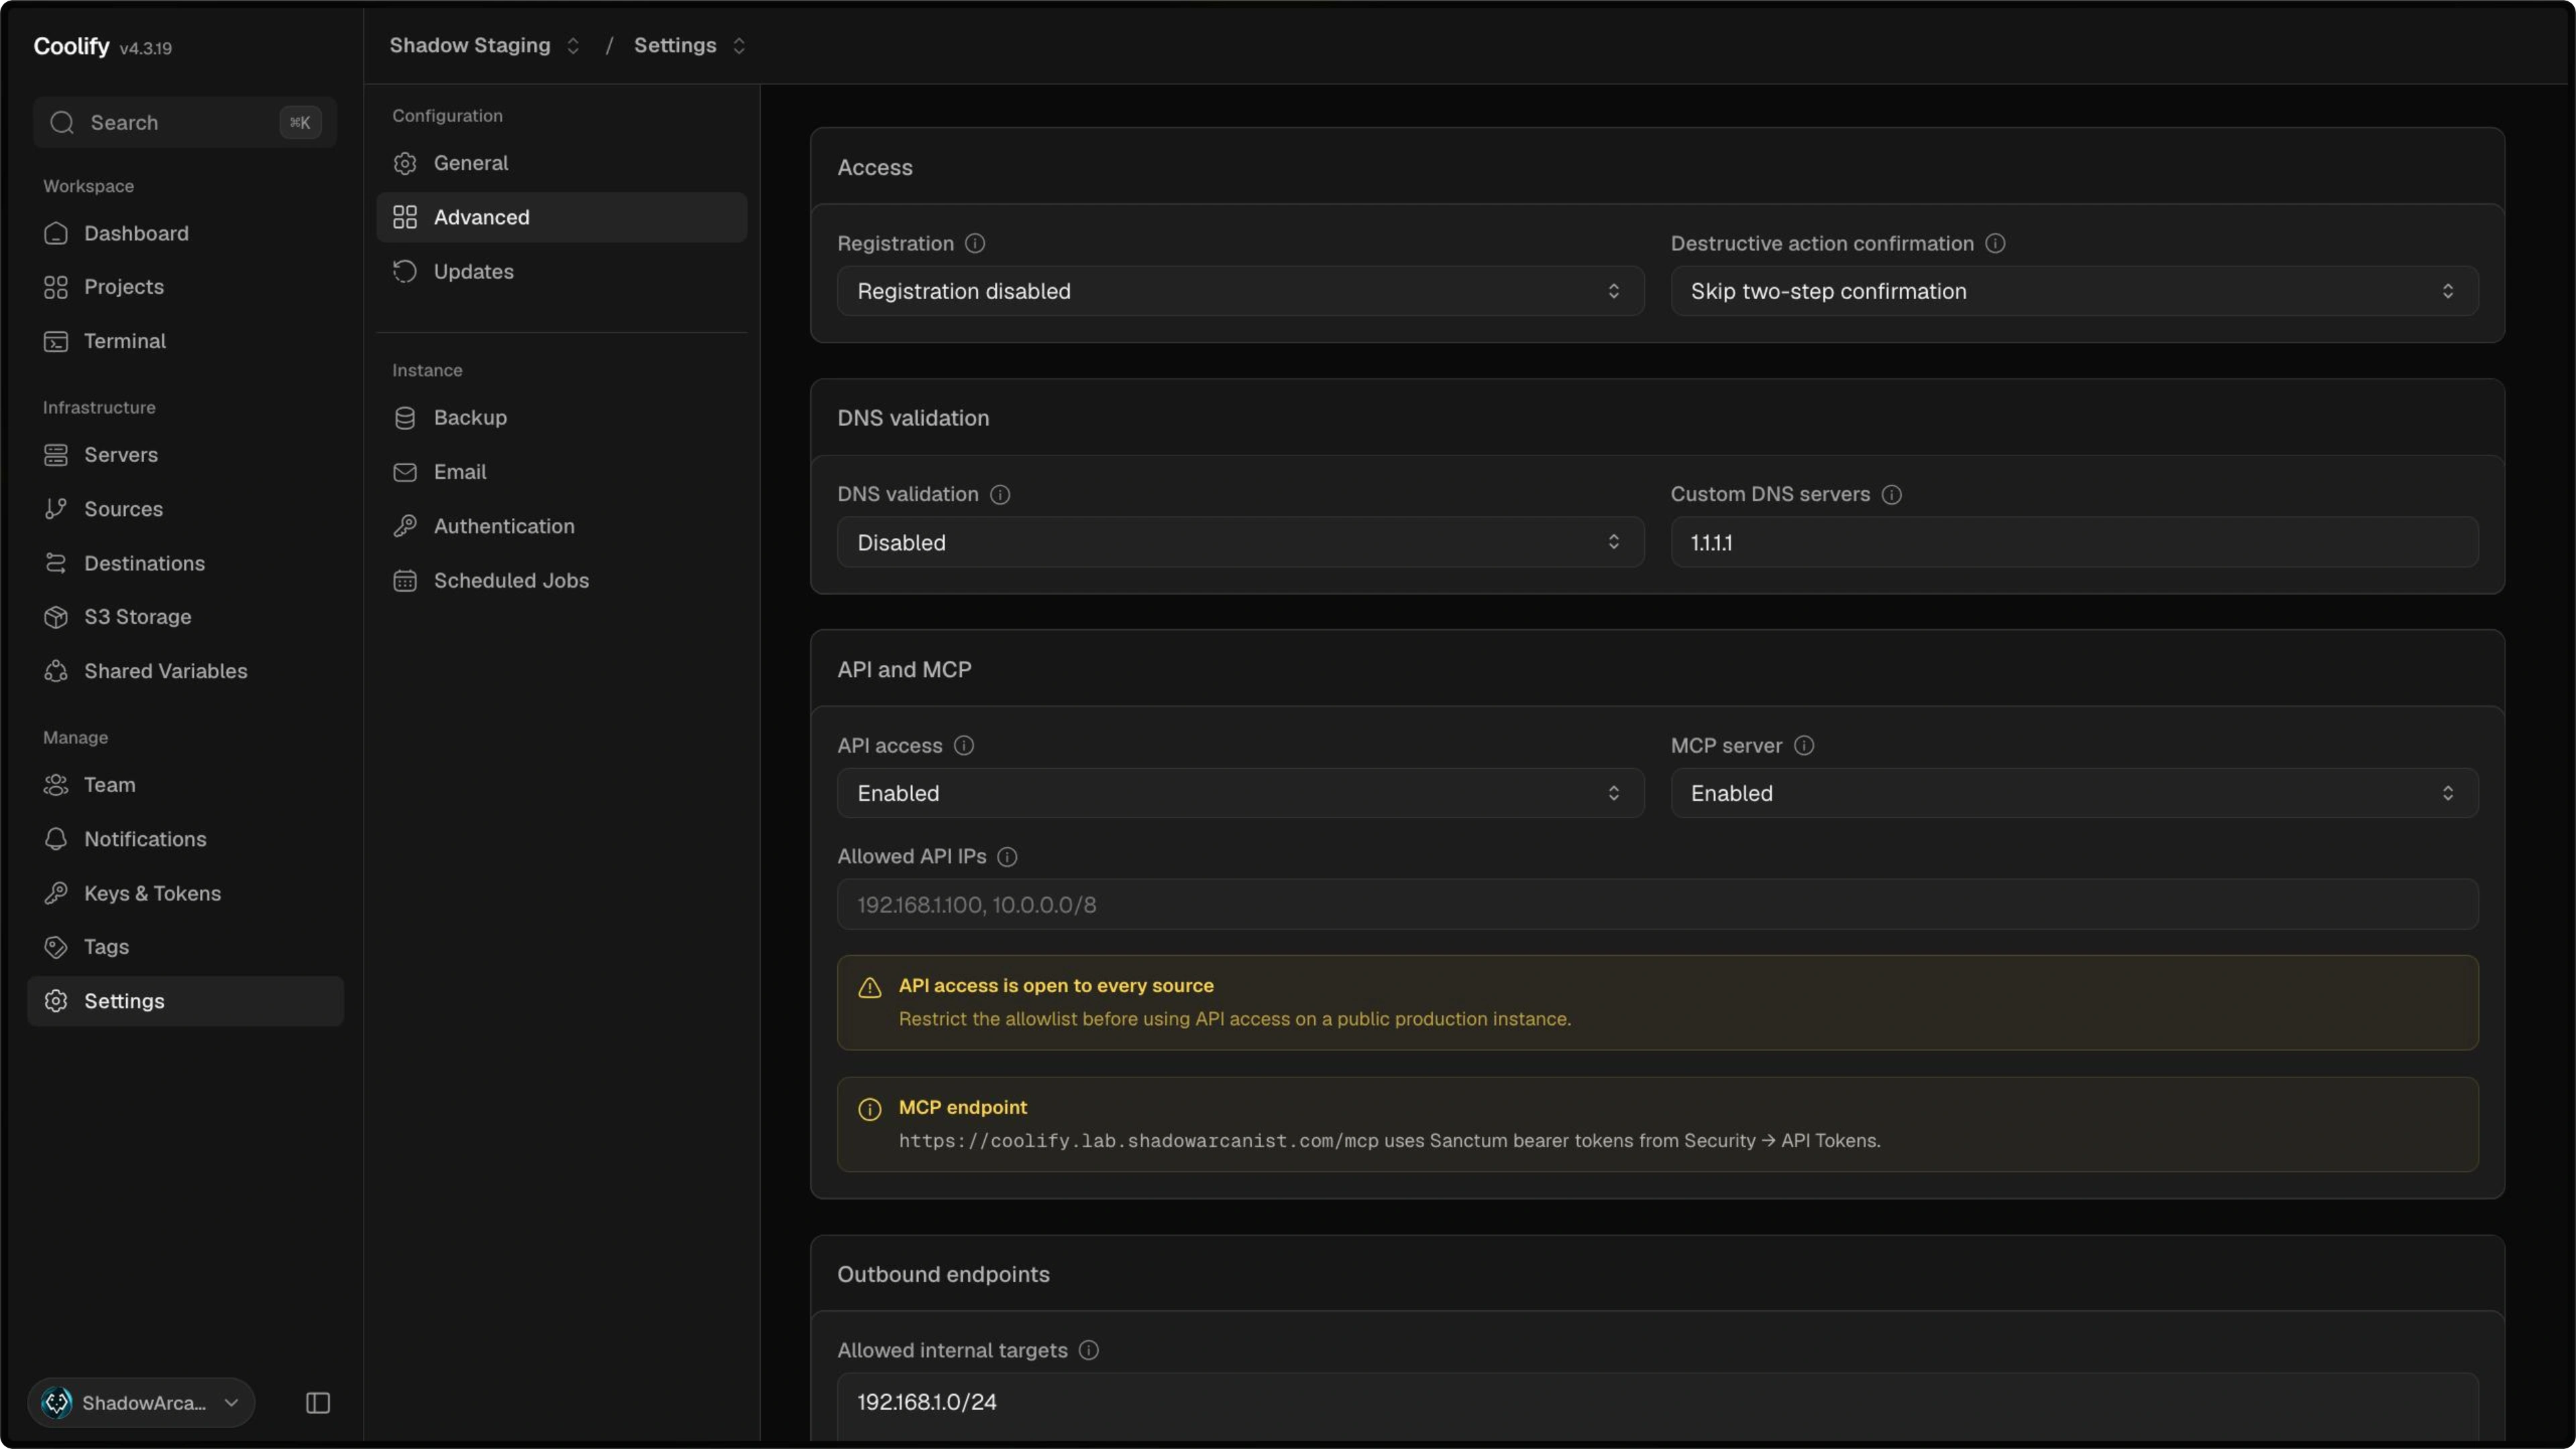Toggle the sidebar collapse icon
Image resolution: width=2576 pixels, height=1449 pixels.
pos(318,1402)
